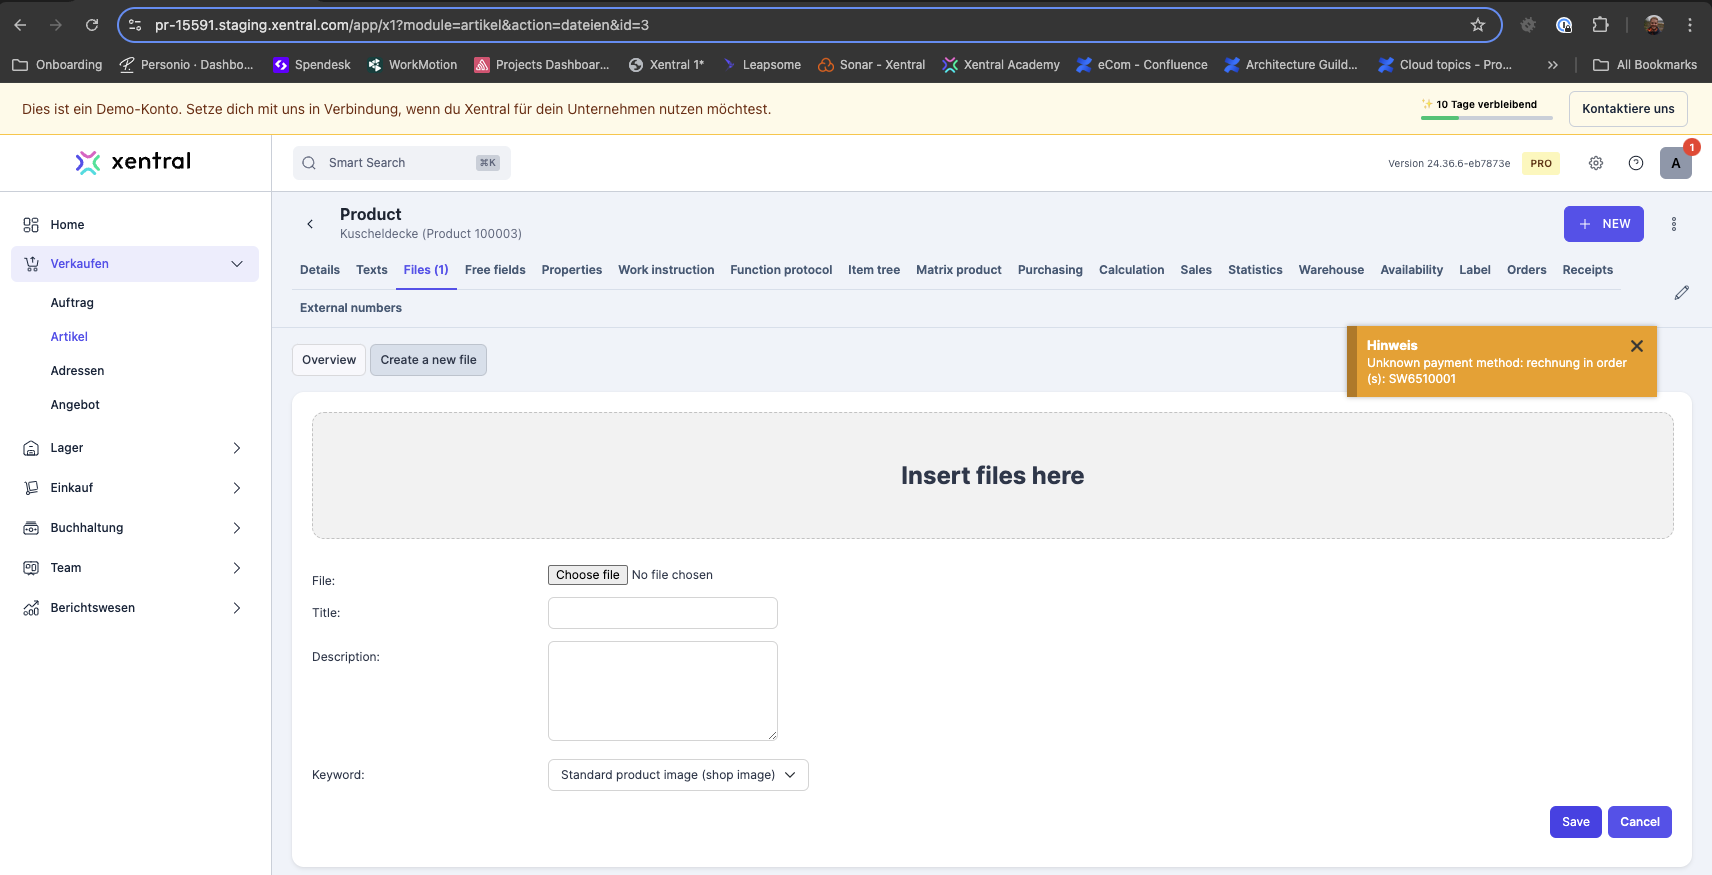This screenshot has height=875, width=1712.
Task: Open the help question mark icon
Action: coord(1636,163)
